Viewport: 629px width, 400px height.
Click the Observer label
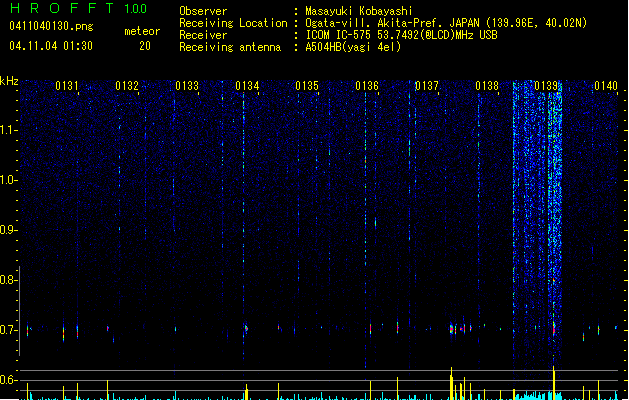[x=203, y=11]
